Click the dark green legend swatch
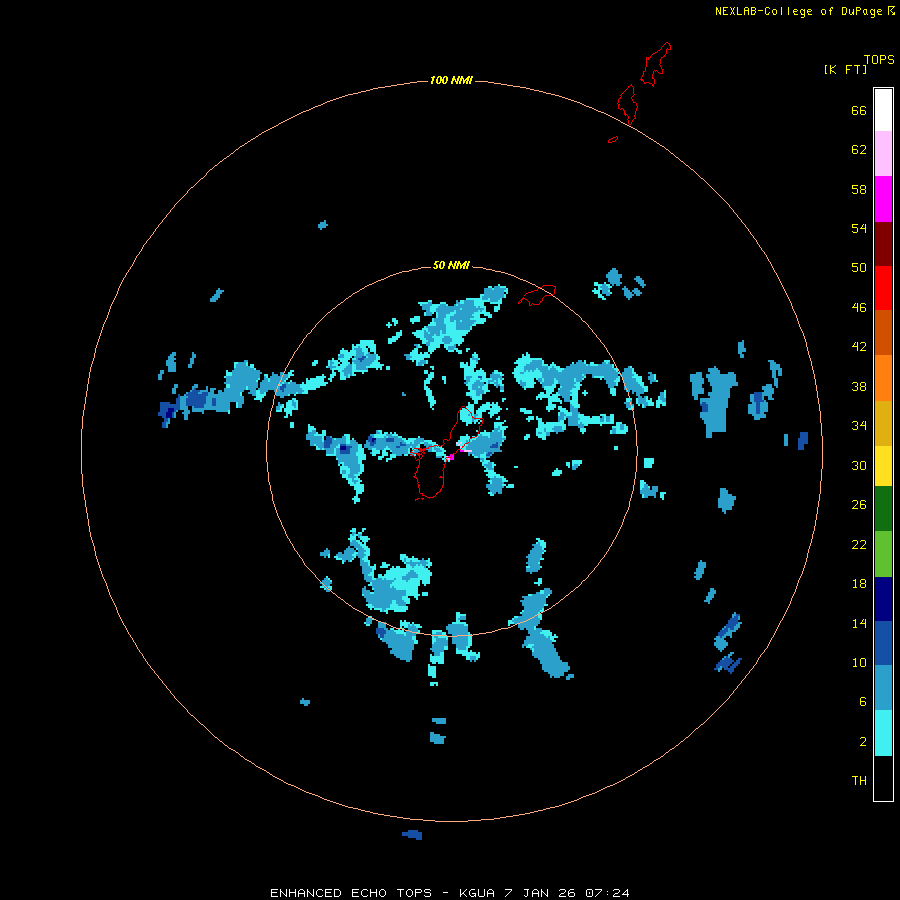Viewport: 900px width, 900px height. [x=883, y=509]
